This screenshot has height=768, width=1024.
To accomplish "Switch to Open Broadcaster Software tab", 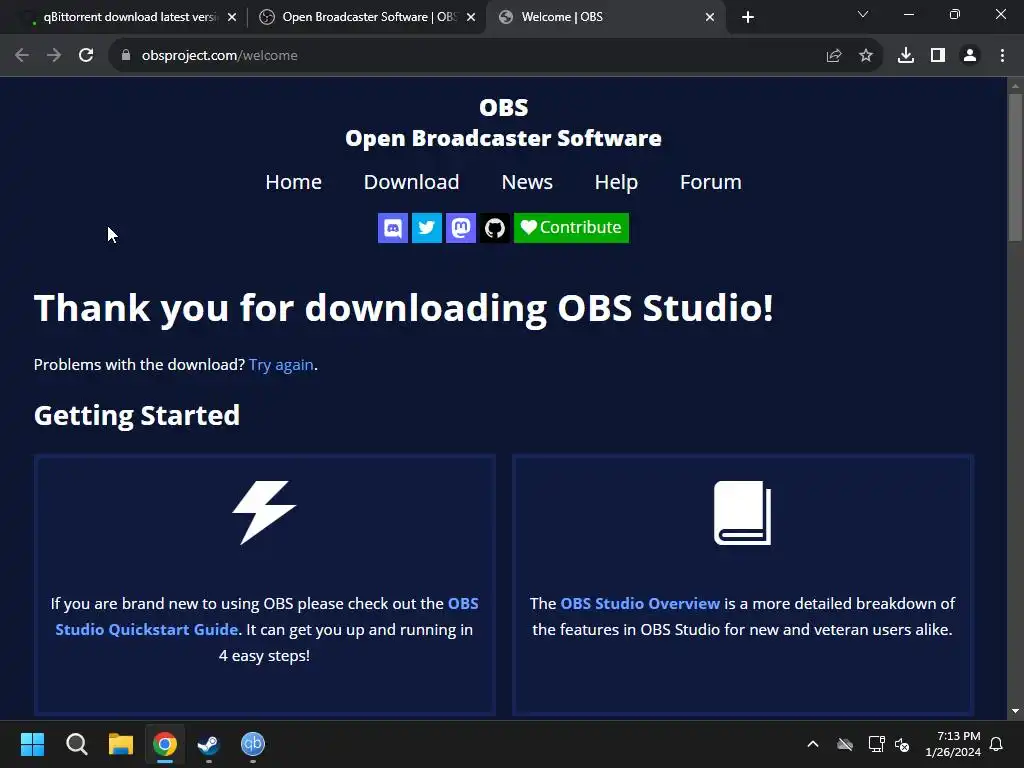I will 369,17.
